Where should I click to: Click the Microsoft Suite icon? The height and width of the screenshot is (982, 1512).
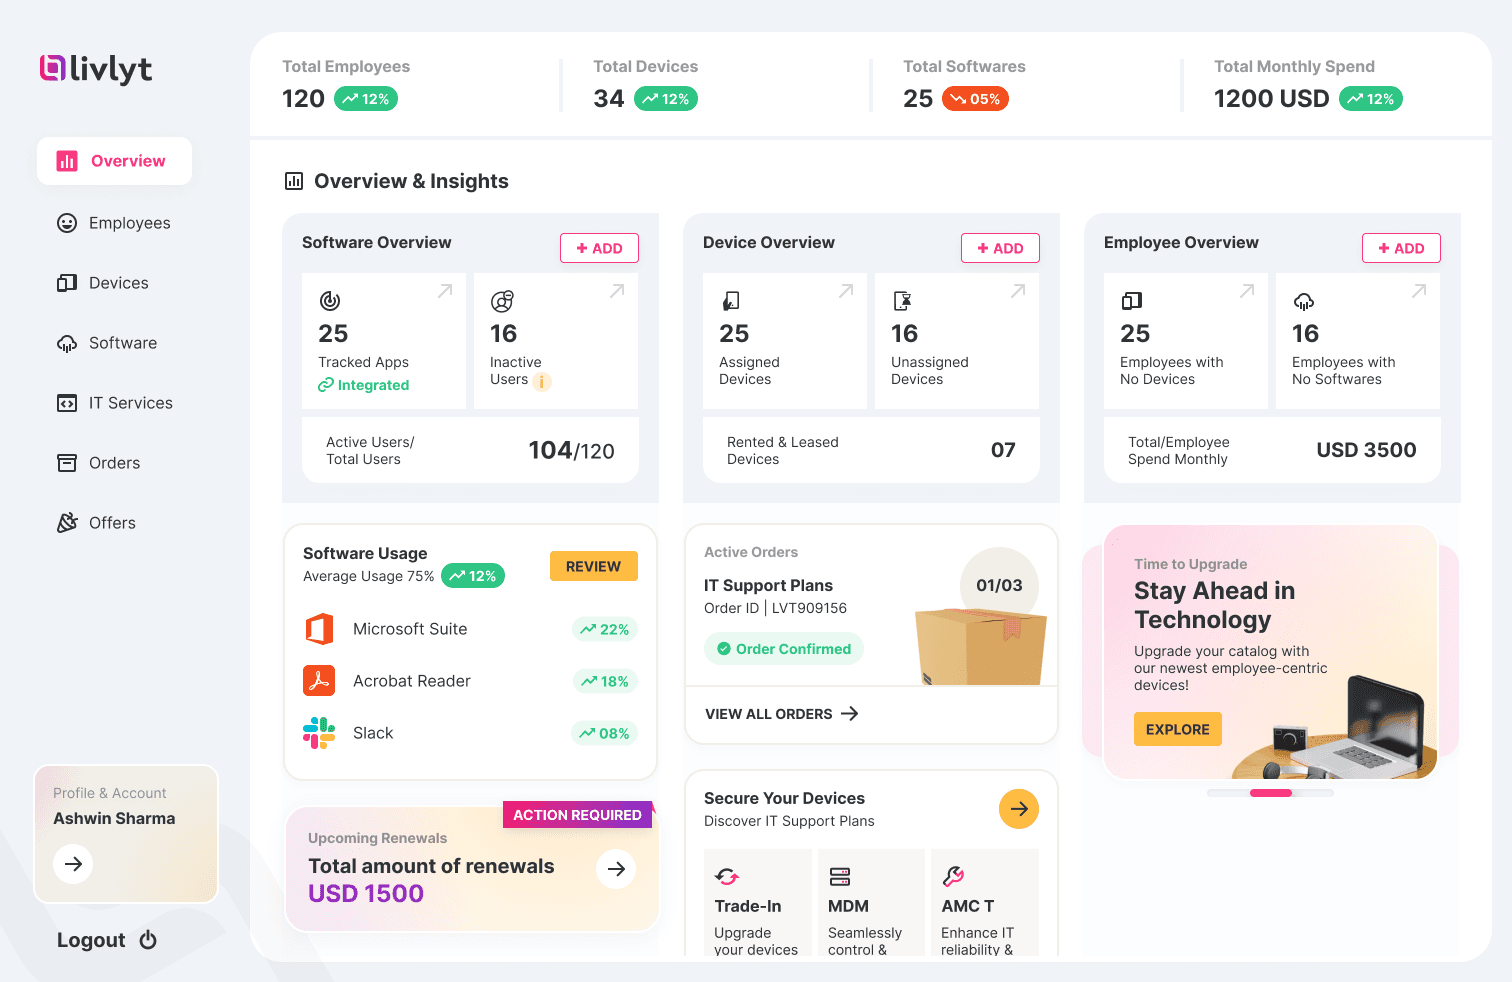click(x=319, y=629)
